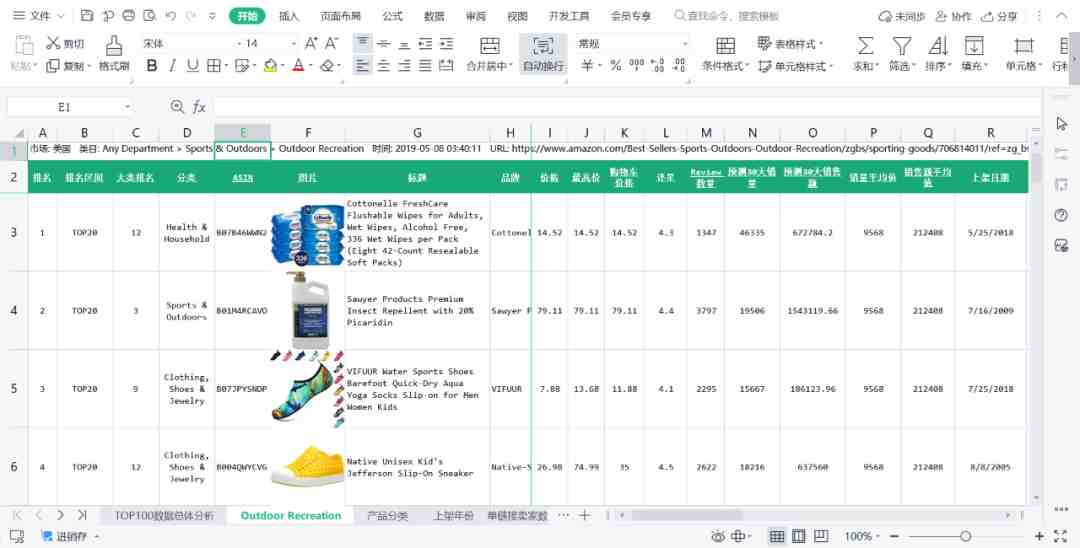Click the percent style icon
Image resolution: width=1080 pixels, height=548 pixels.
pos(616,66)
